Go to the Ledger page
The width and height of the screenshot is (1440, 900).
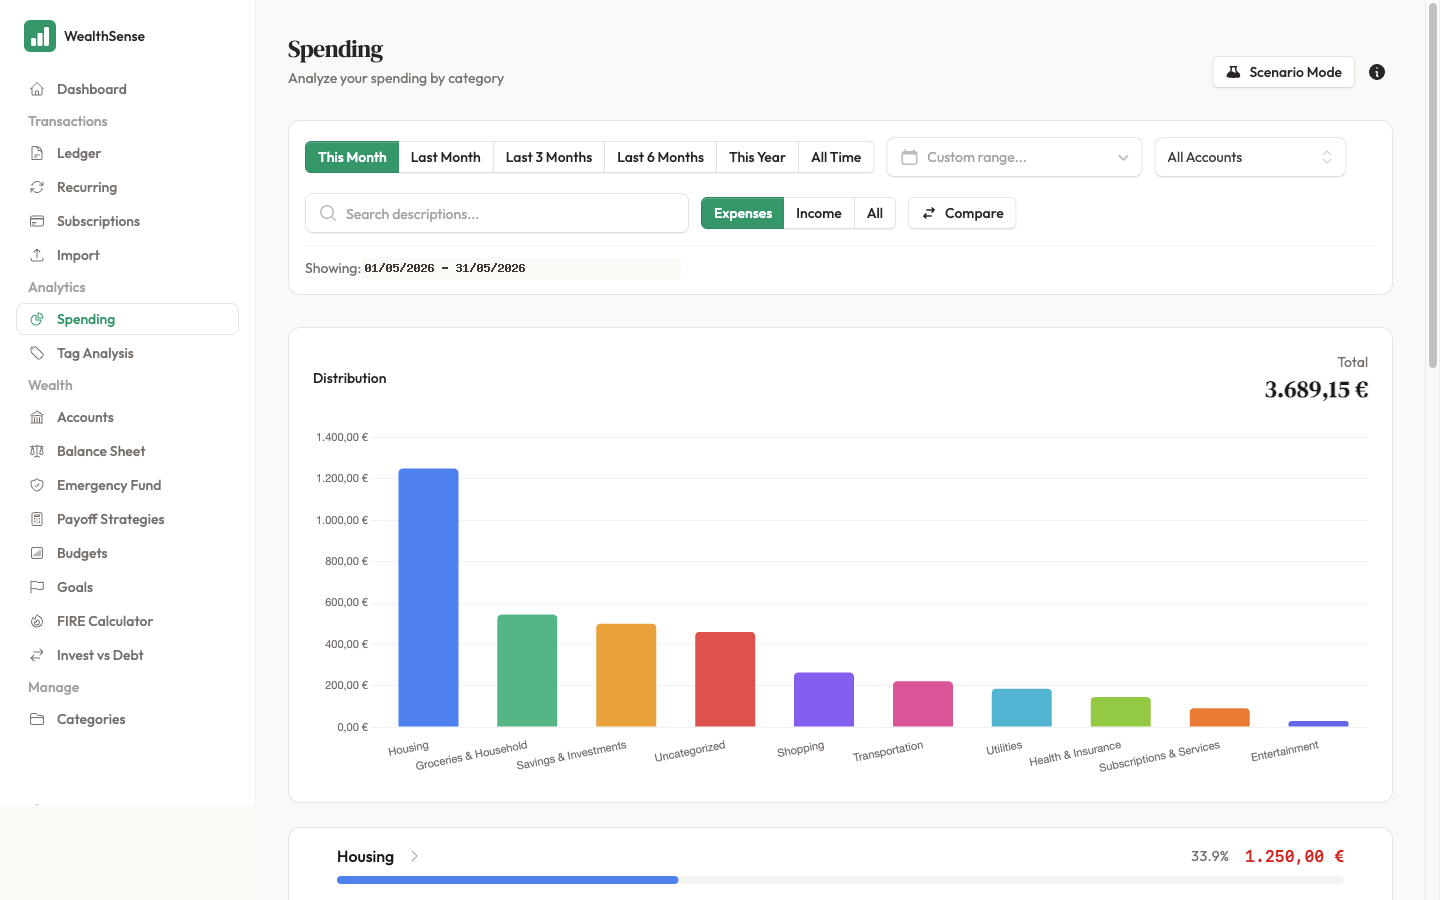point(127,153)
